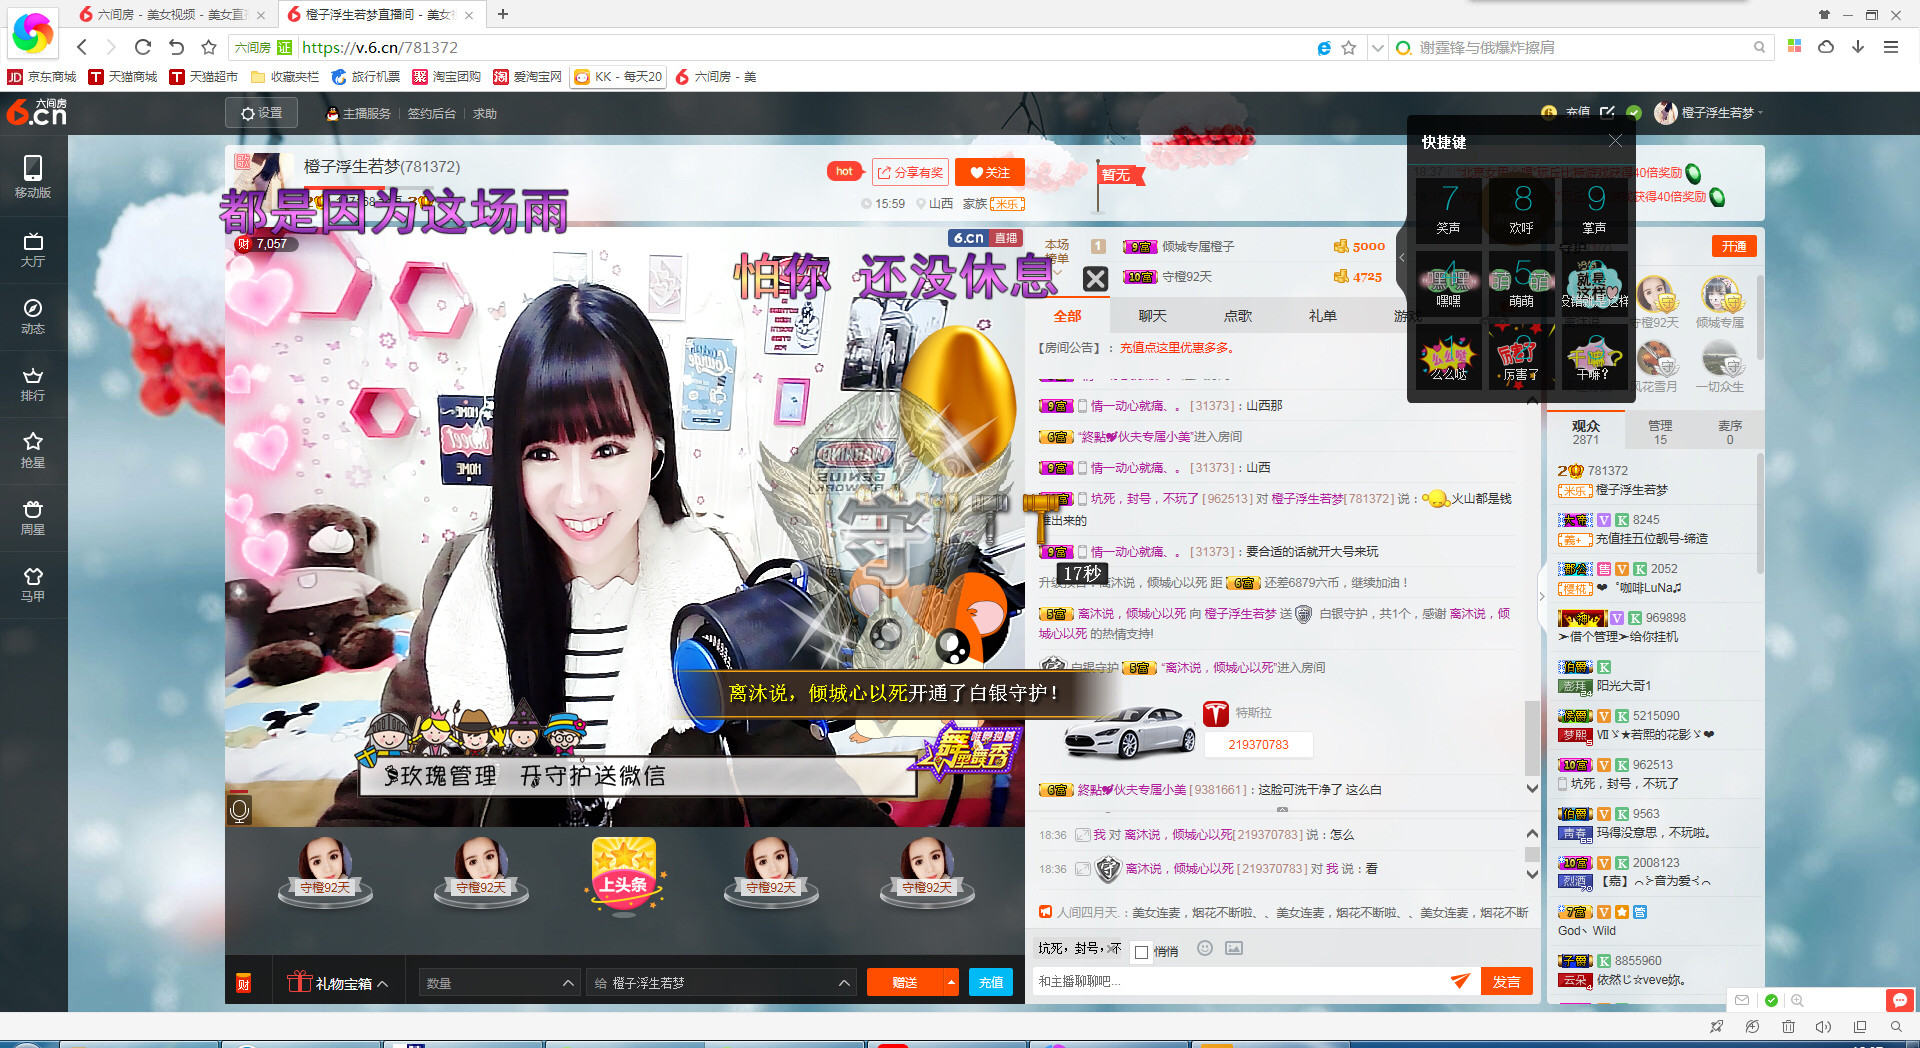Click the 关注 follow button
1920x1048 pixels.
(x=990, y=173)
